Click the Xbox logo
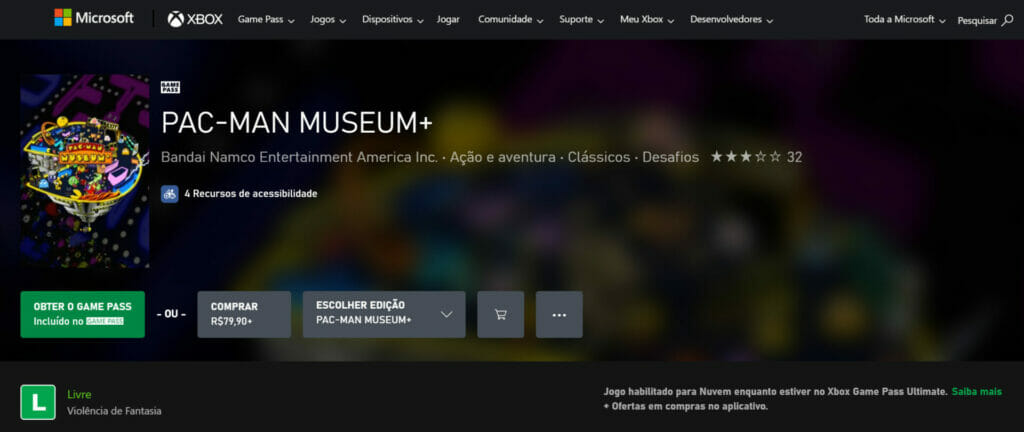The height and width of the screenshot is (432, 1024). click(195, 19)
